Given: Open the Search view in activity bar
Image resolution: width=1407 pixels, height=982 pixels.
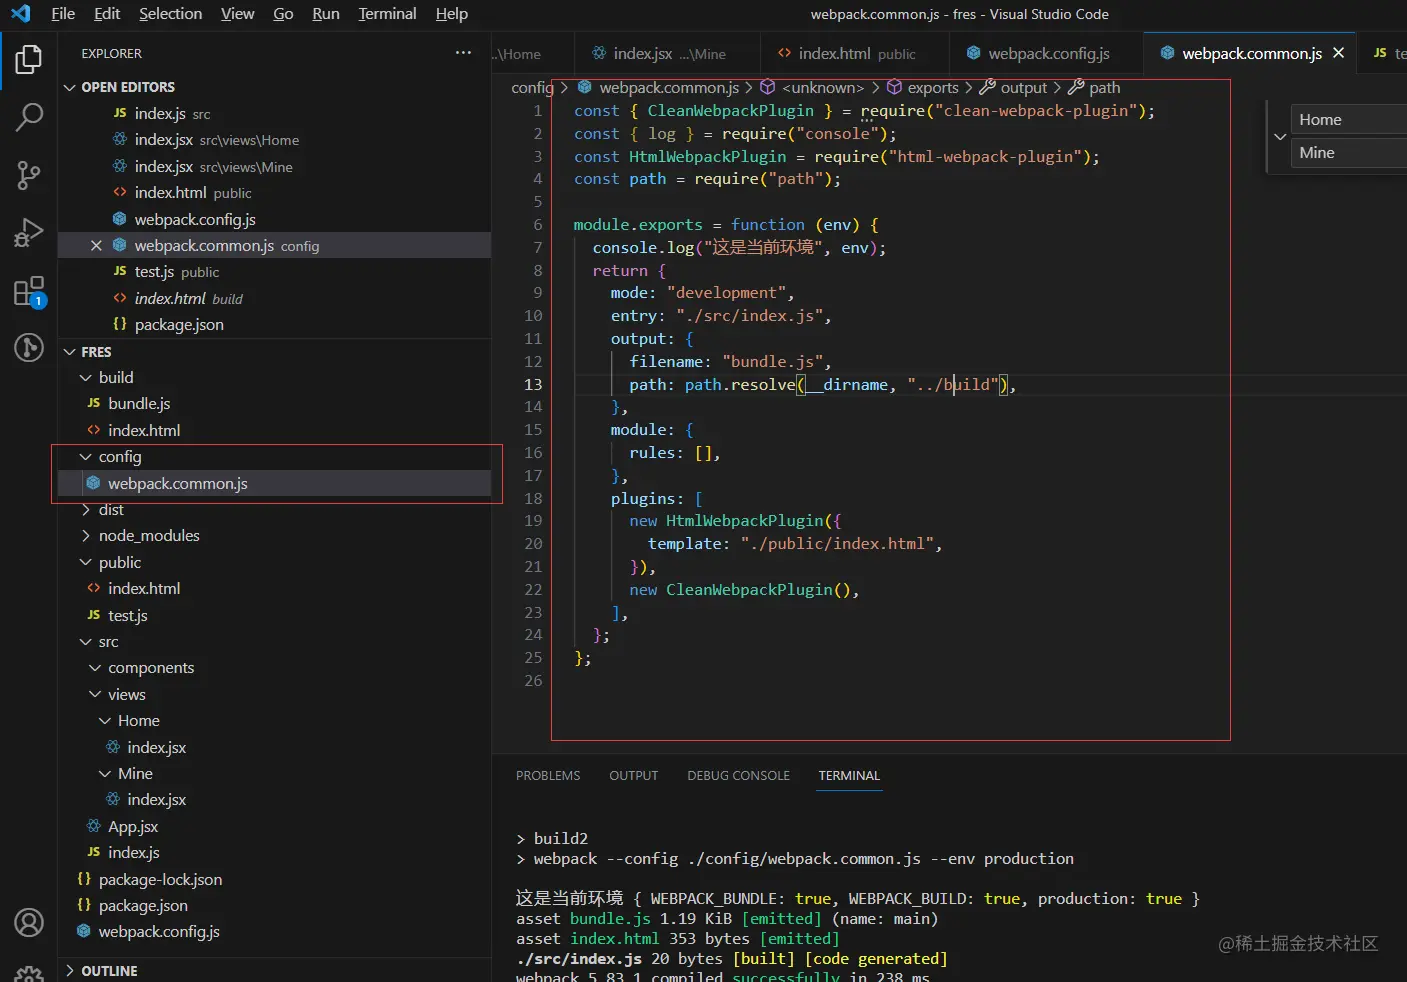Looking at the screenshot, I should coord(29,117).
